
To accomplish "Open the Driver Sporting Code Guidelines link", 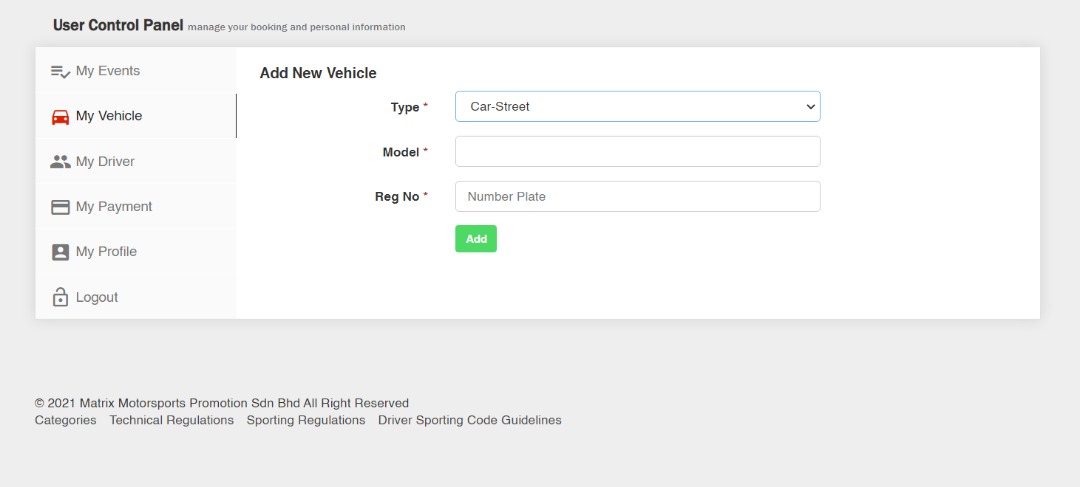I will 470,420.
